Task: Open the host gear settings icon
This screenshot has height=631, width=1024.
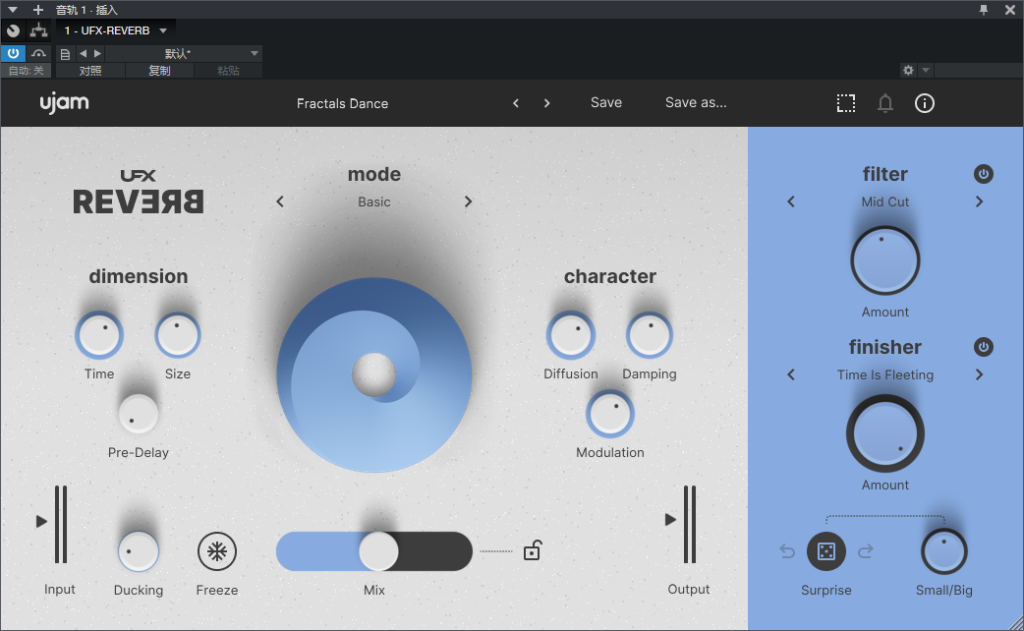Action: [908, 70]
